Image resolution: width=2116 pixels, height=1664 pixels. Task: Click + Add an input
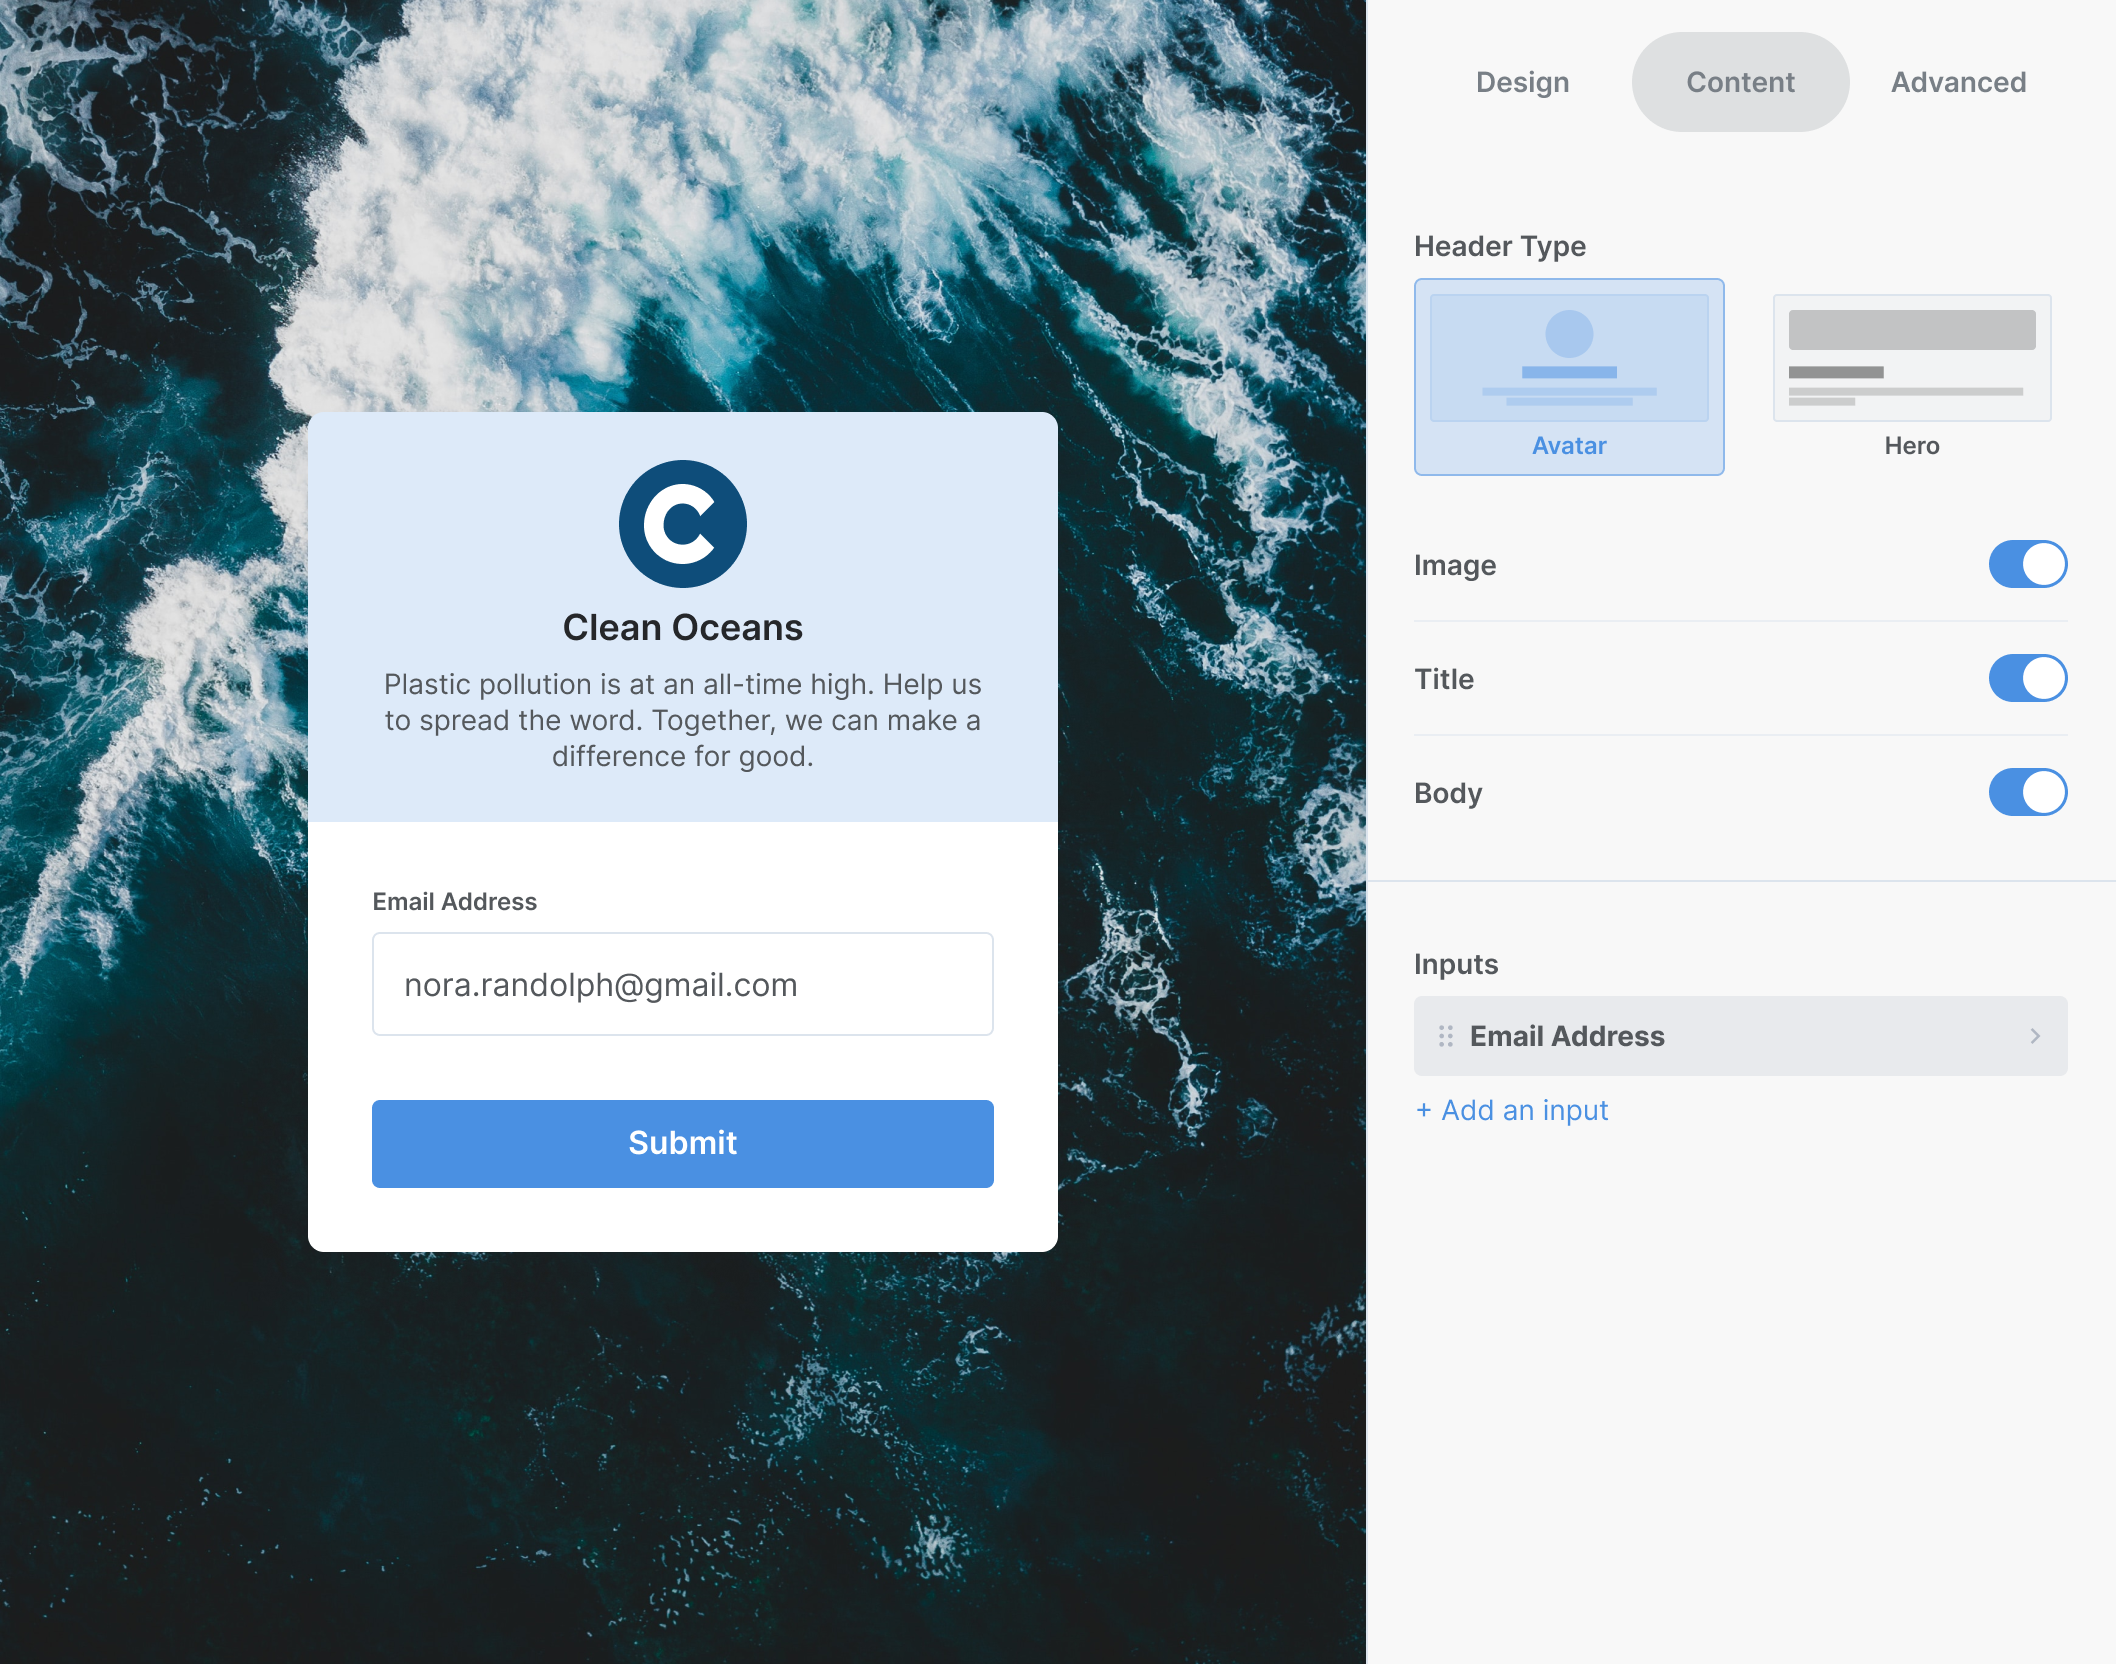pos(1511,1110)
